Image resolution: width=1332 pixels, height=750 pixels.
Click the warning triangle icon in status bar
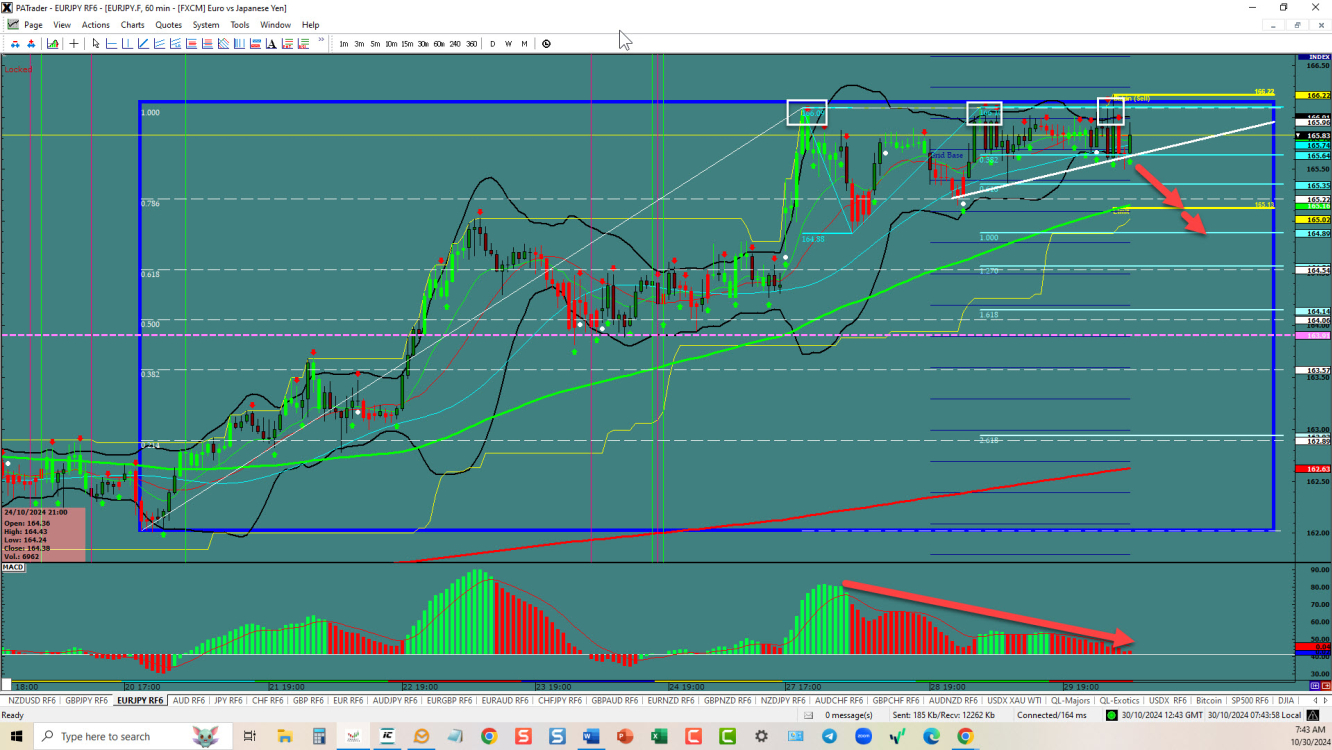1312,715
